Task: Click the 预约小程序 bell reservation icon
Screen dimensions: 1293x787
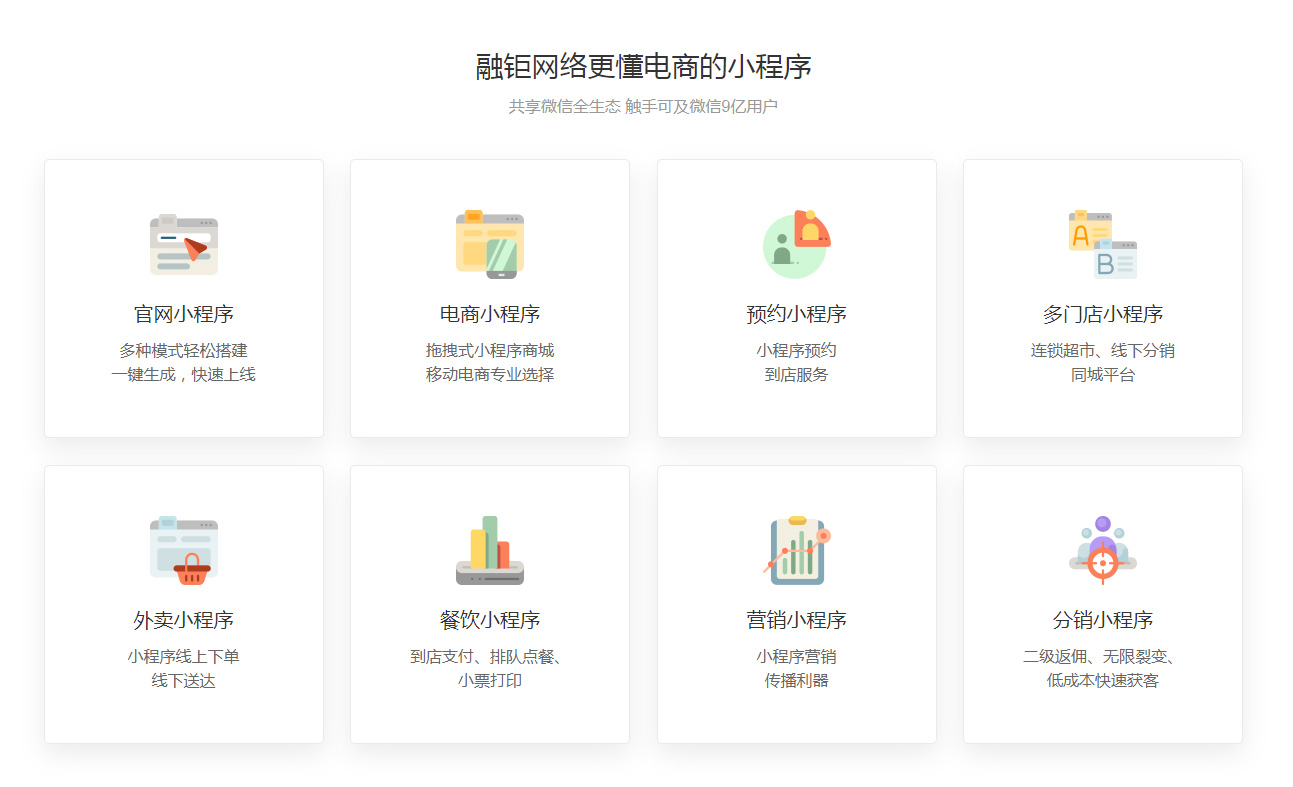Action: click(796, 245)
